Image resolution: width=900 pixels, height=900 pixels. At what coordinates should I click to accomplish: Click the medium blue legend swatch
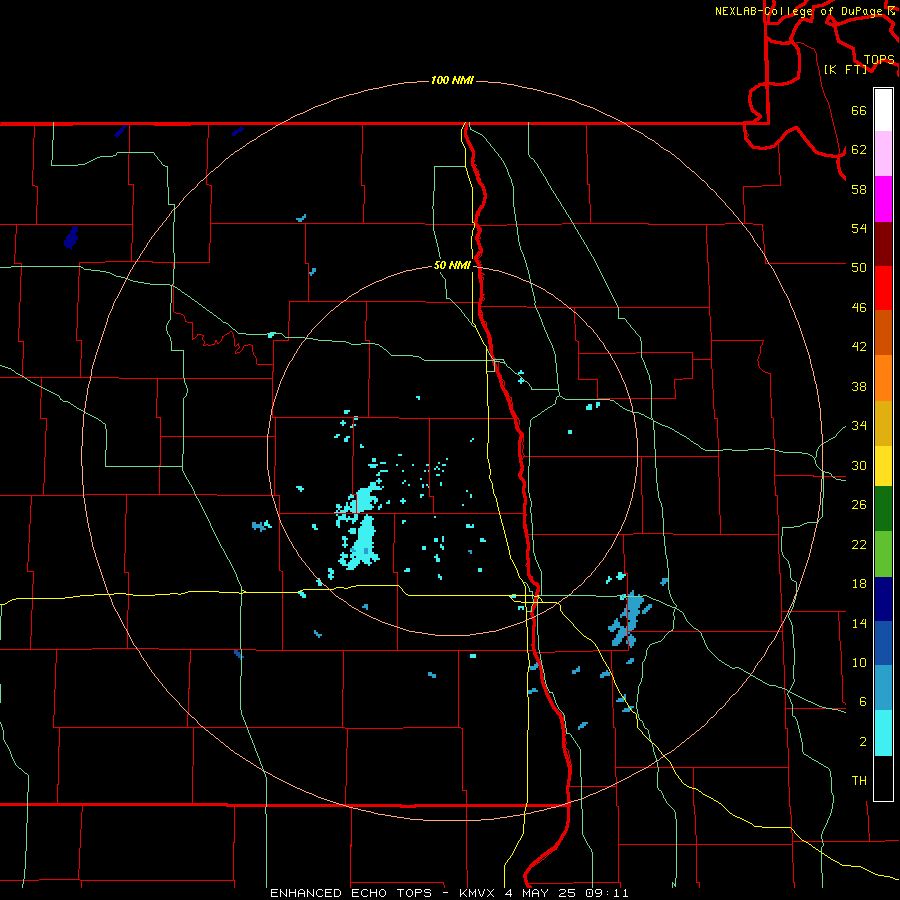tap(883, 643)
